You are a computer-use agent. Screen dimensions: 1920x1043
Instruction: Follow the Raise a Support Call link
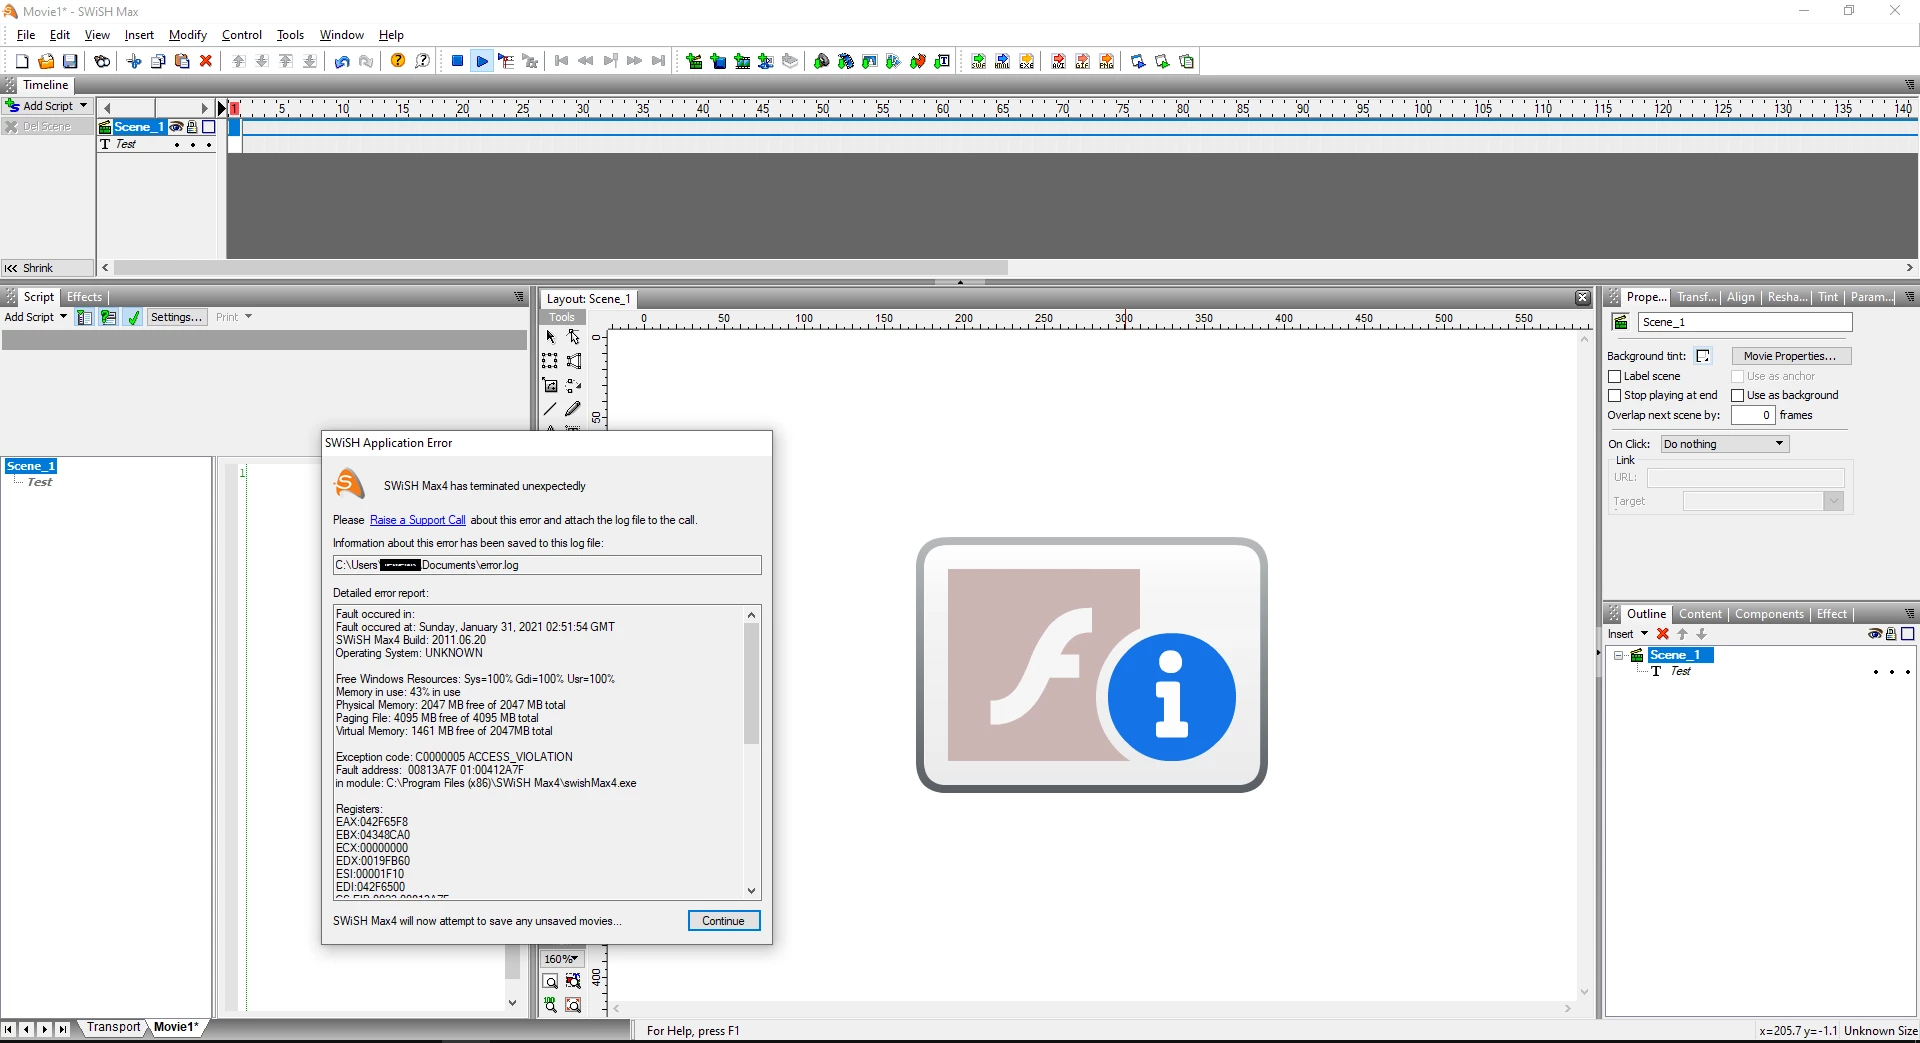pos(418,520)
